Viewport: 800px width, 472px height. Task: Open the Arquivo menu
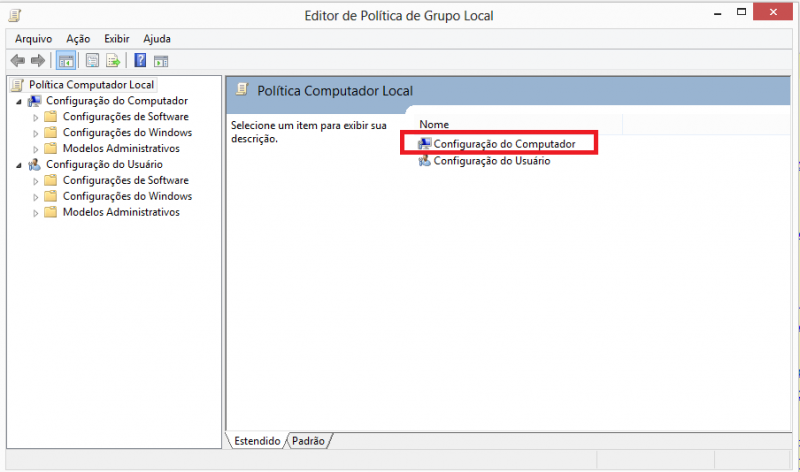coord(33,38)
